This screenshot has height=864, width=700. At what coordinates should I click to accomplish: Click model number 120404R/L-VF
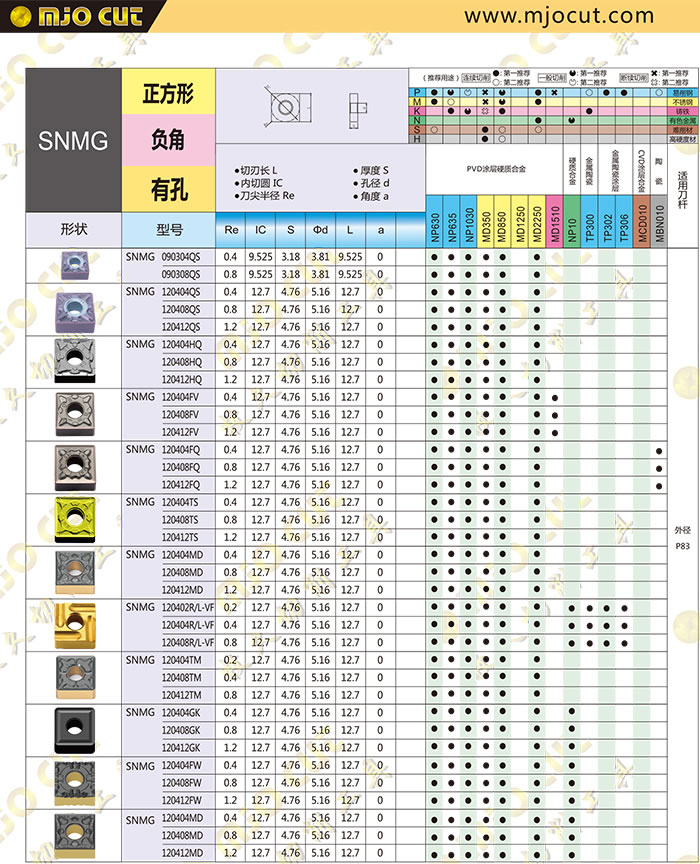(x=187, y=625)
